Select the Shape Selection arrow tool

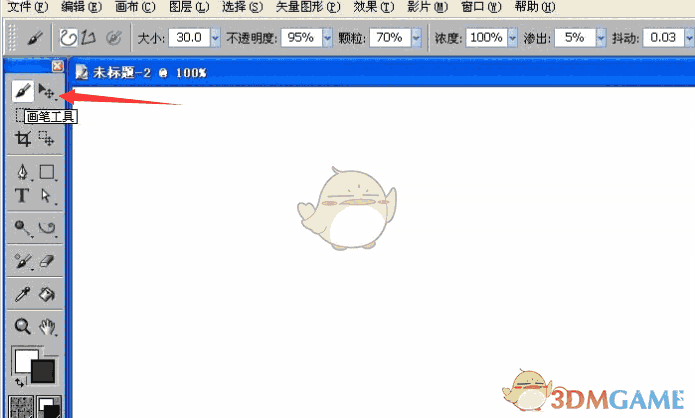46,195
